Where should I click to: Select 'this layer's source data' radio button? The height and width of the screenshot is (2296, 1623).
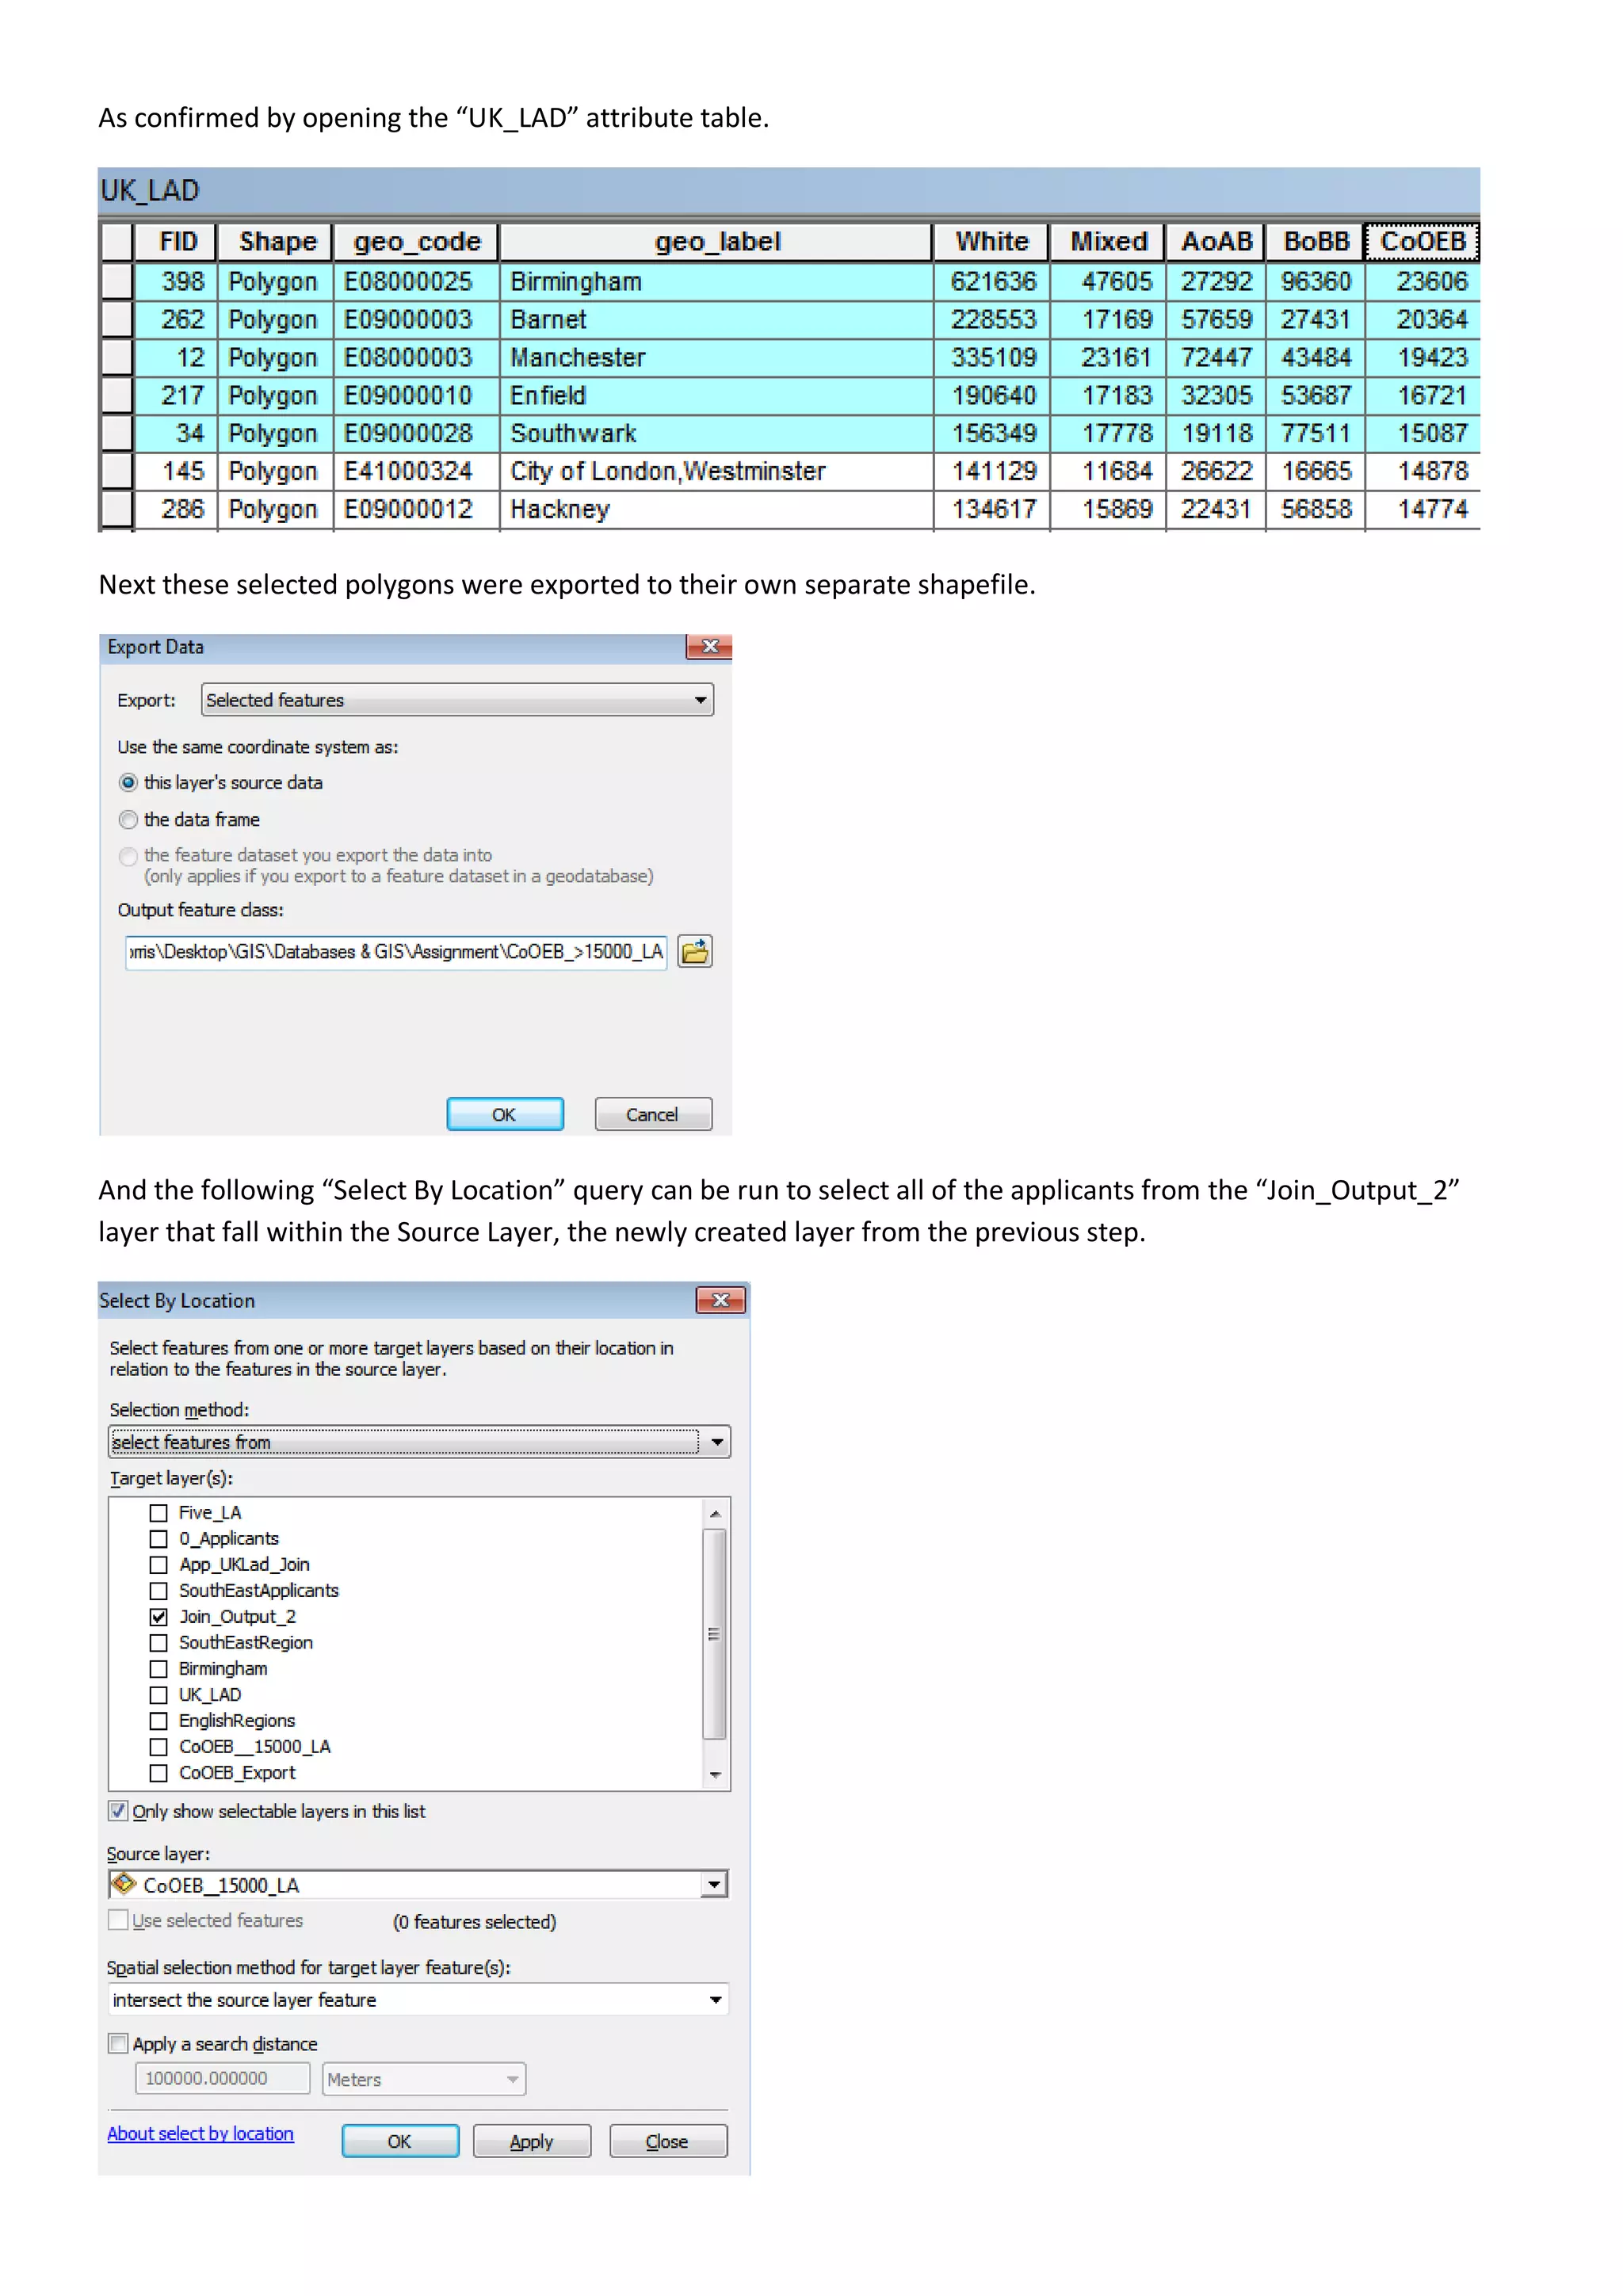(x=128, y=783)
